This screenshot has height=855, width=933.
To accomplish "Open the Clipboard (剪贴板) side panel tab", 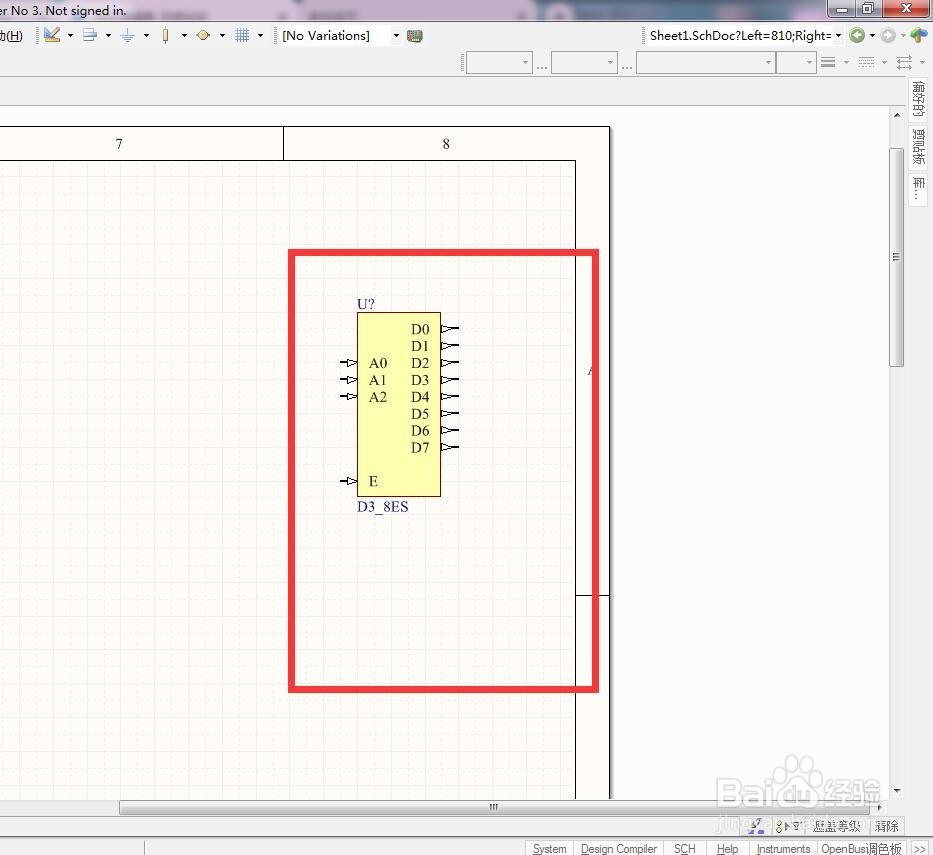I will click(918, 146).
